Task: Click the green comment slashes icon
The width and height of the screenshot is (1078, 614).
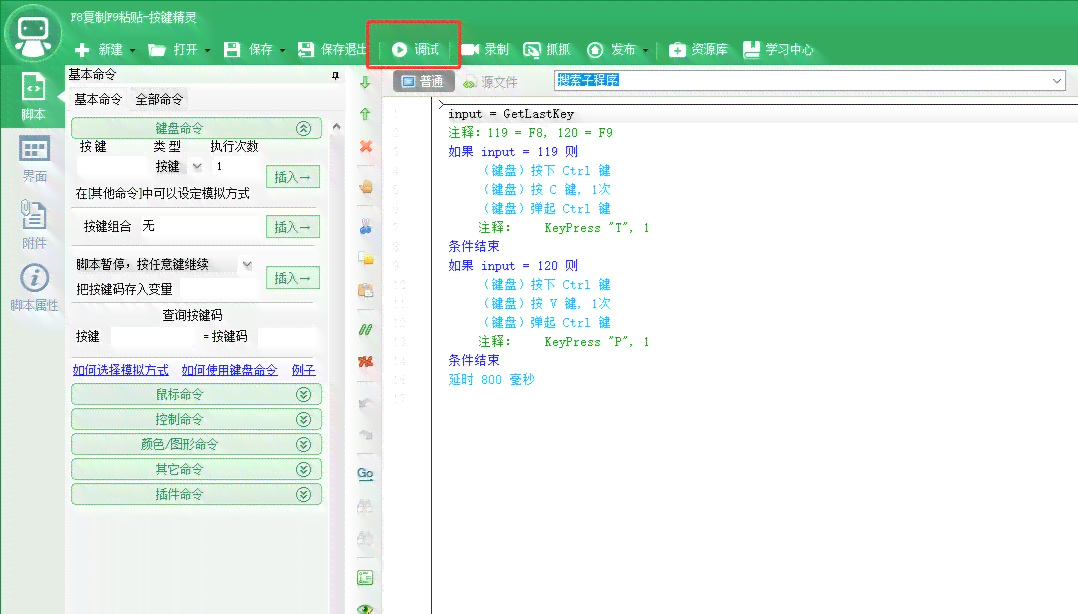Action: pos(365,330)
